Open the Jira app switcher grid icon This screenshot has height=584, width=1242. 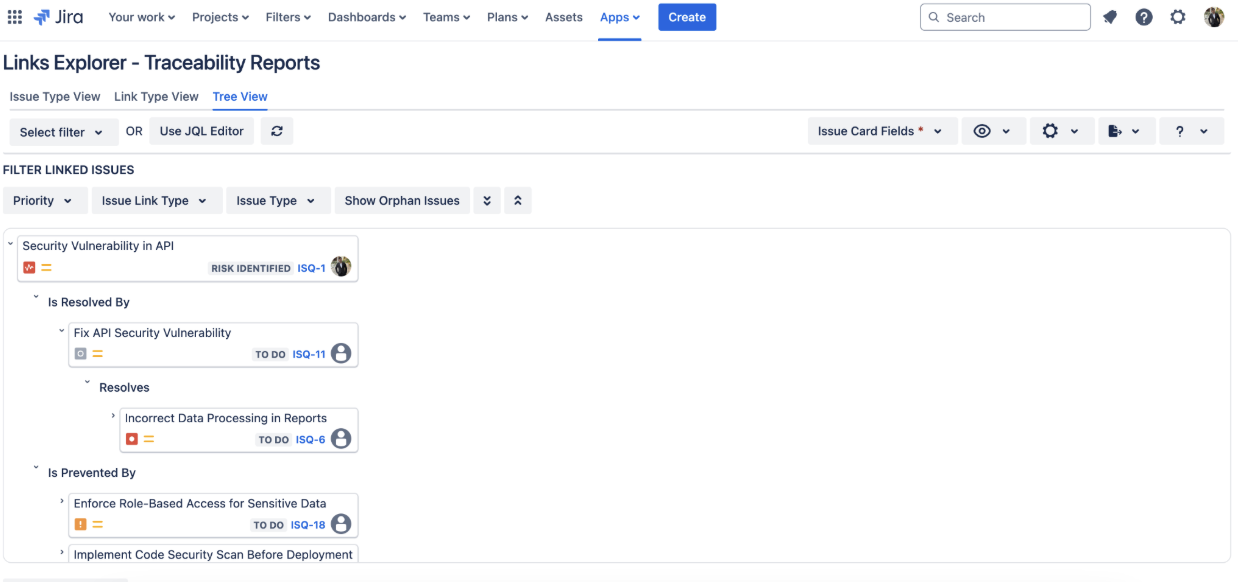[15, 17]
